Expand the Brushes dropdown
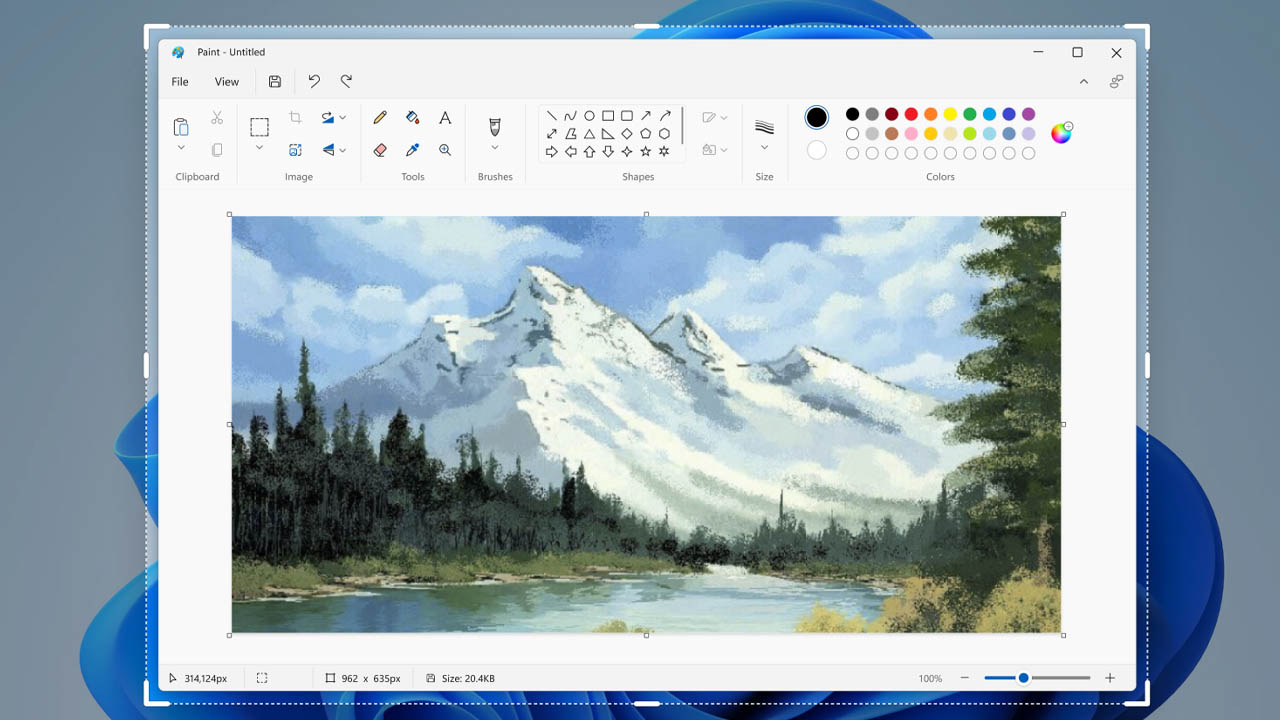 click(495, 146)
